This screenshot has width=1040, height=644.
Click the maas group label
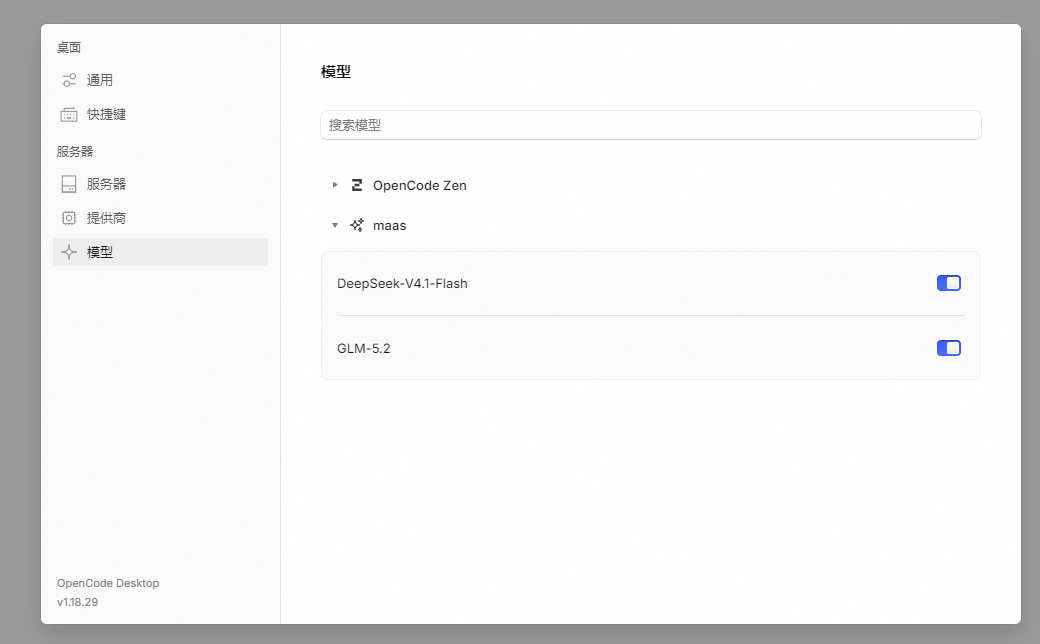(x=389, y=226)
